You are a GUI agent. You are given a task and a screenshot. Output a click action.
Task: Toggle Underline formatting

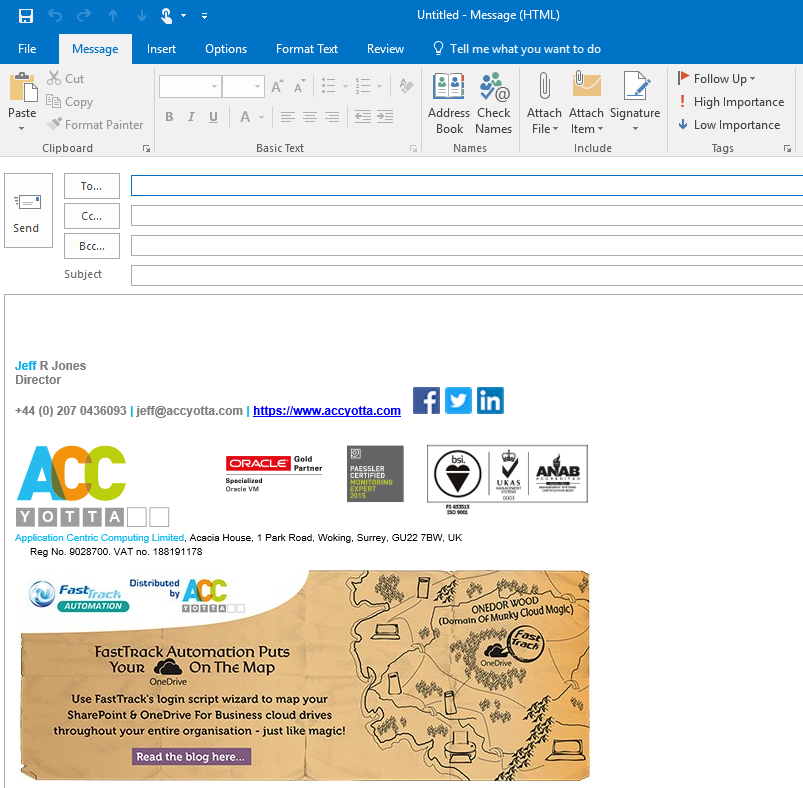(214, 117)
